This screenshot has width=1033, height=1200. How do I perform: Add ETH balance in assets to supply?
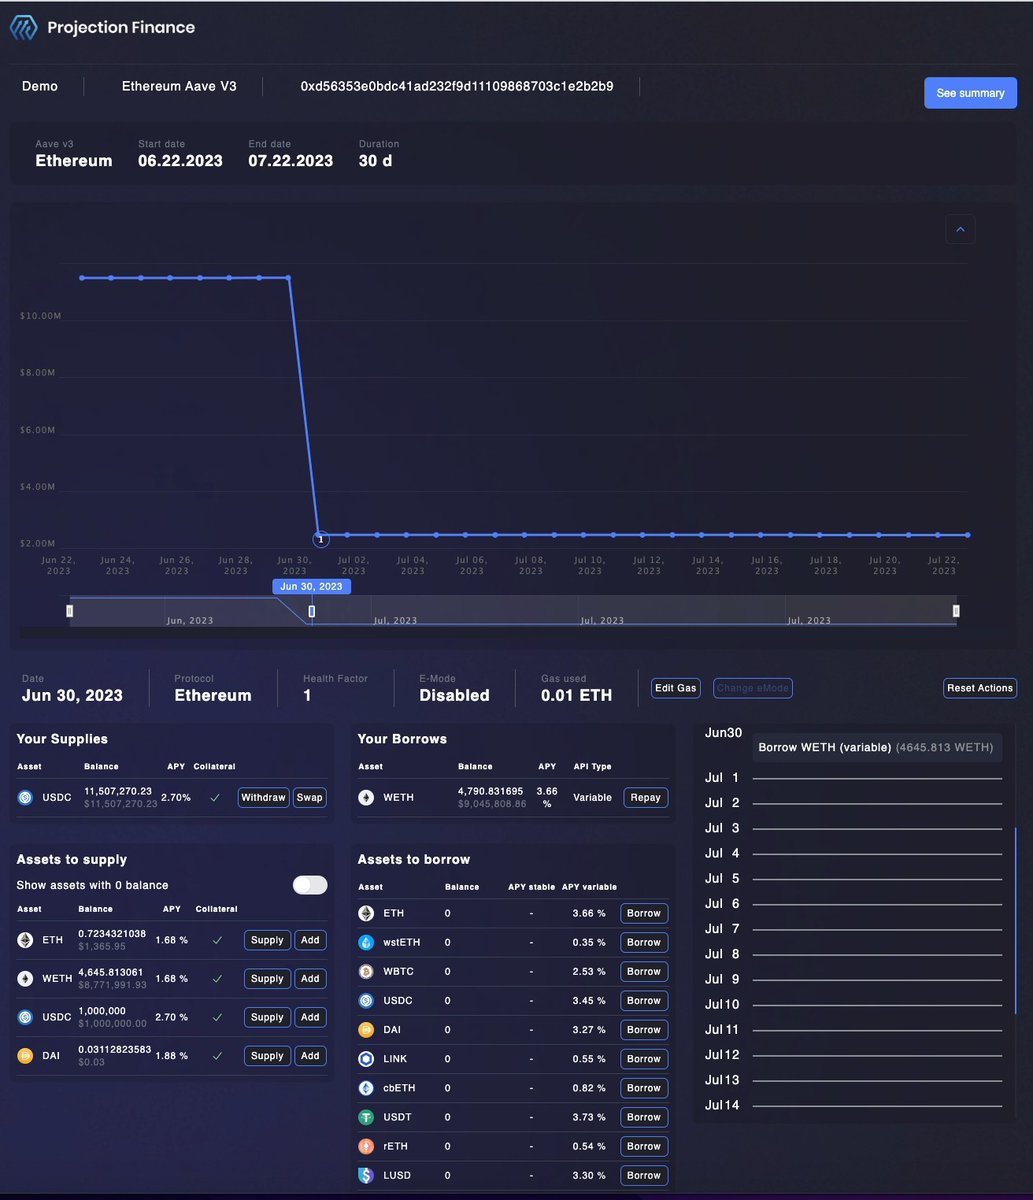[310, 940]
